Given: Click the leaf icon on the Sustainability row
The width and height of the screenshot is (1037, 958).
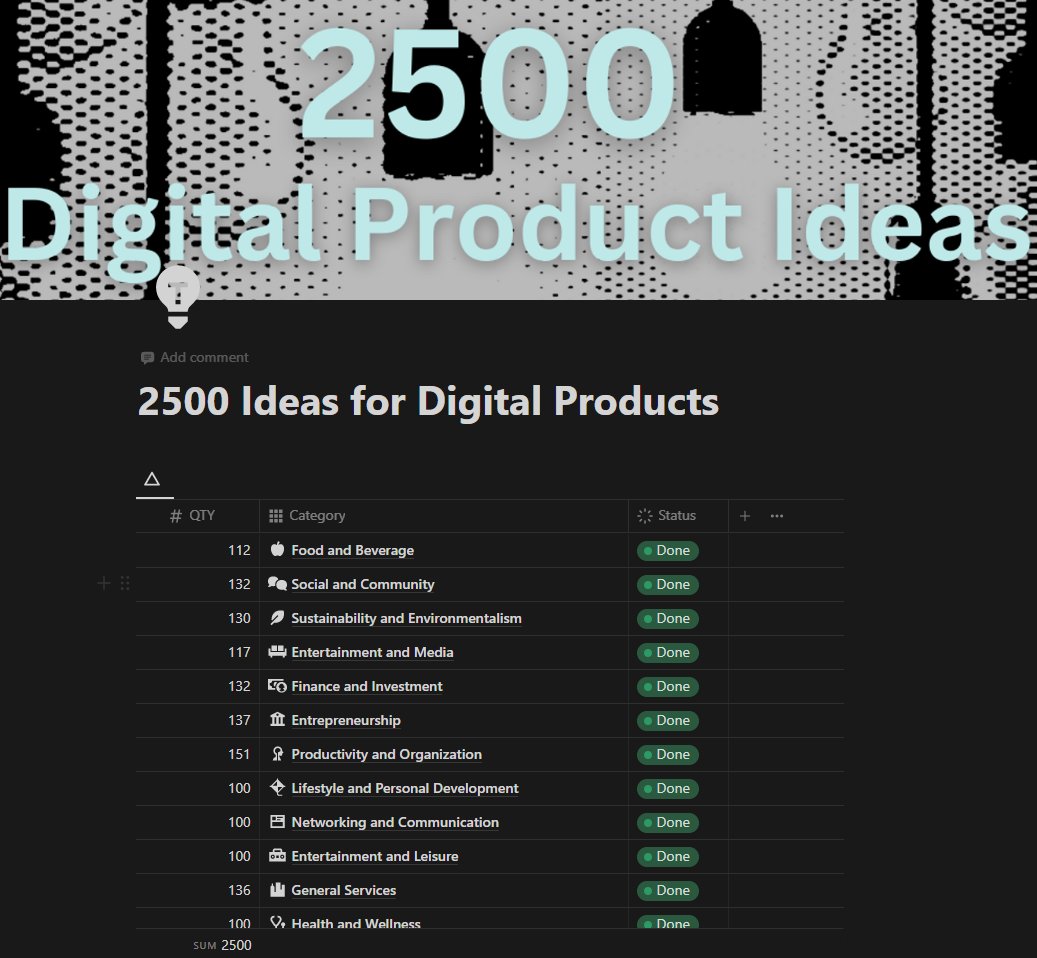Looking at the screenshot, I should click(276, 618).
